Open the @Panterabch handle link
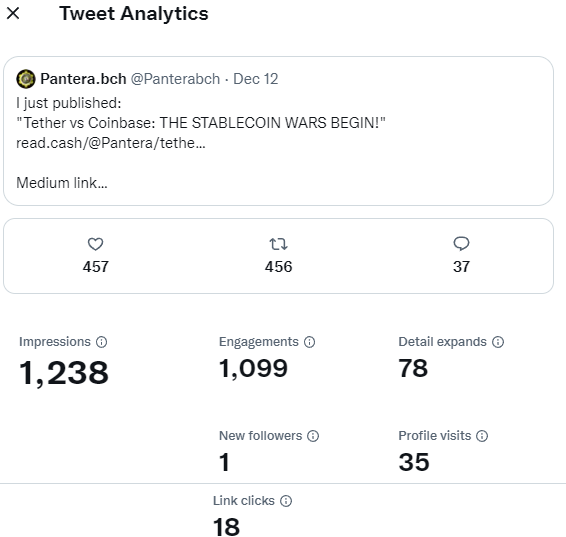Viewport: 566px width, 537px height. tap(175, 79)
